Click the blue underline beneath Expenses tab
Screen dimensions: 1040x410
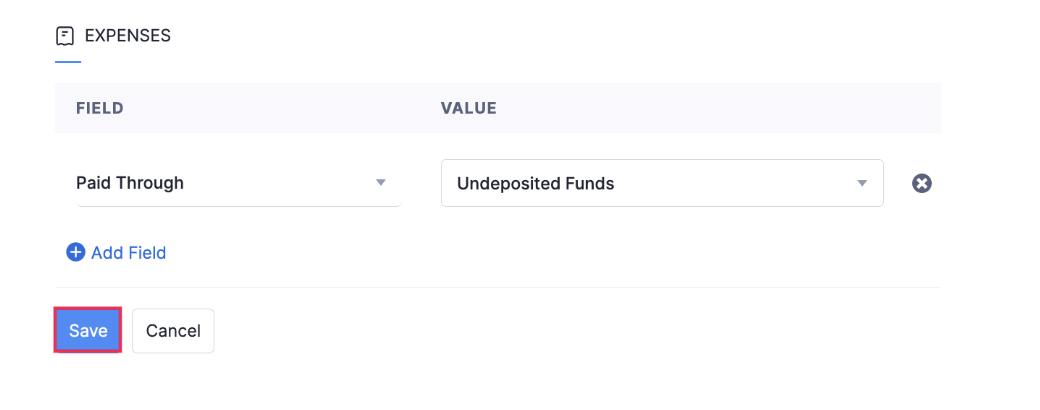[x=68, y=62]
